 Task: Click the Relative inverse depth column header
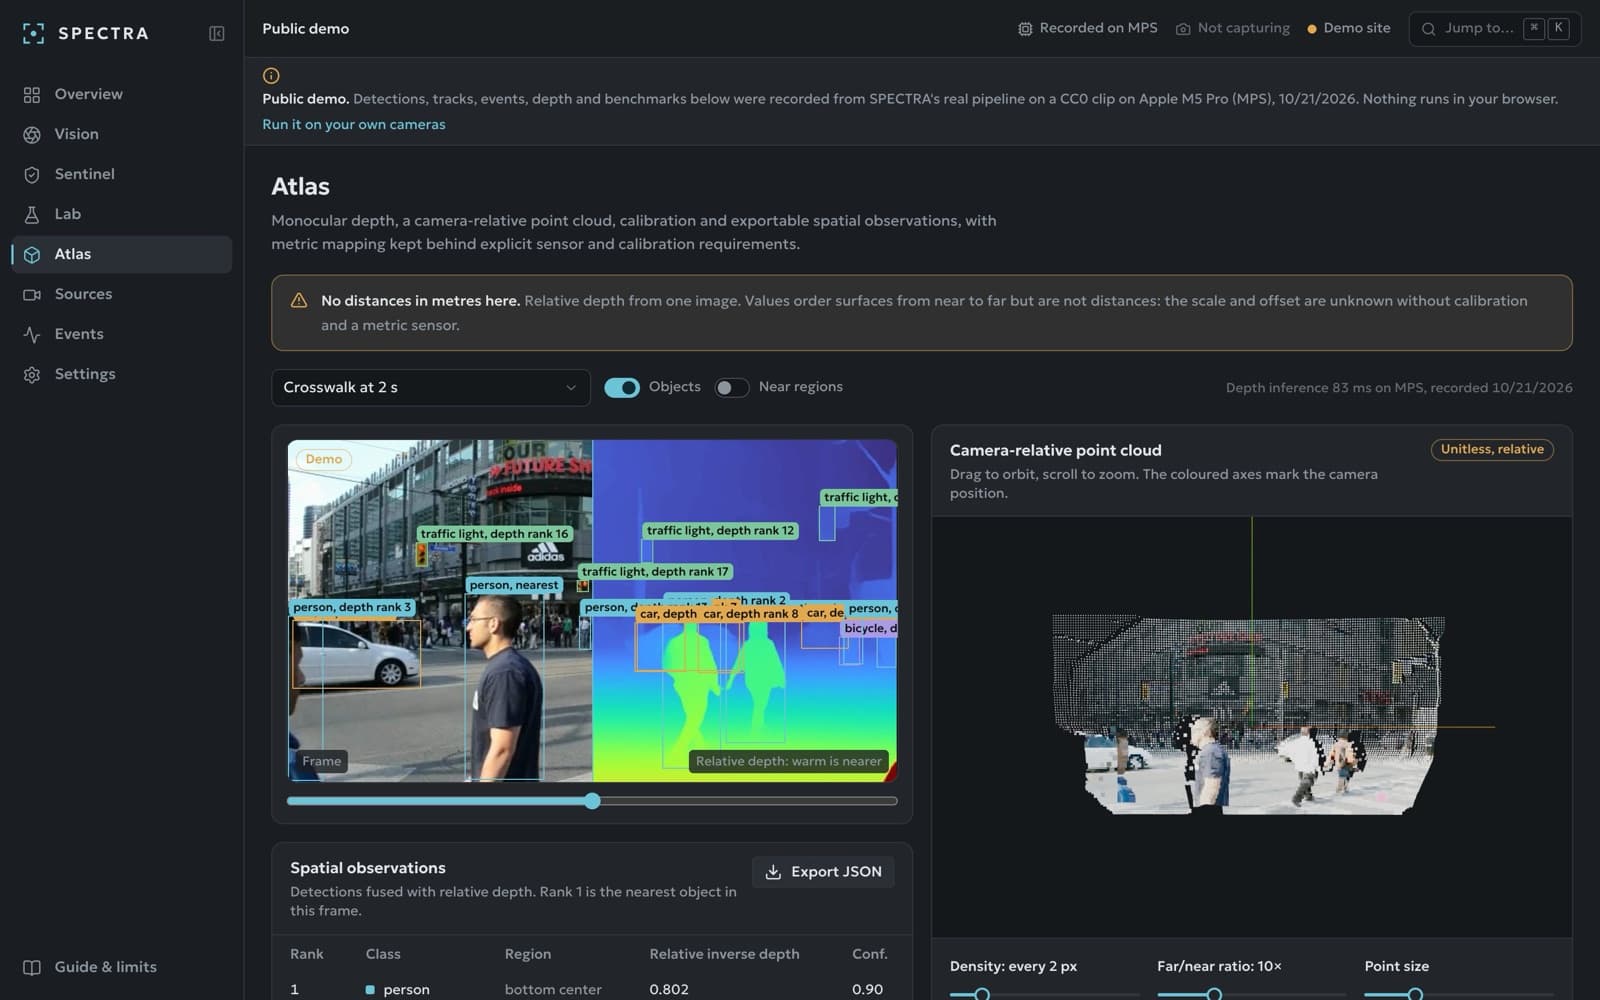724,954
